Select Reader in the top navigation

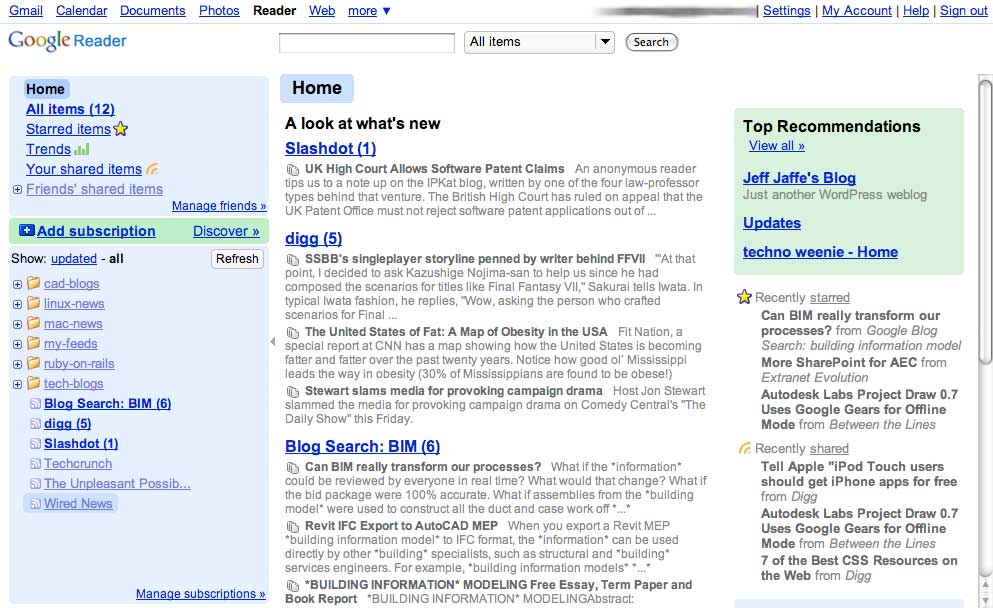274,11
